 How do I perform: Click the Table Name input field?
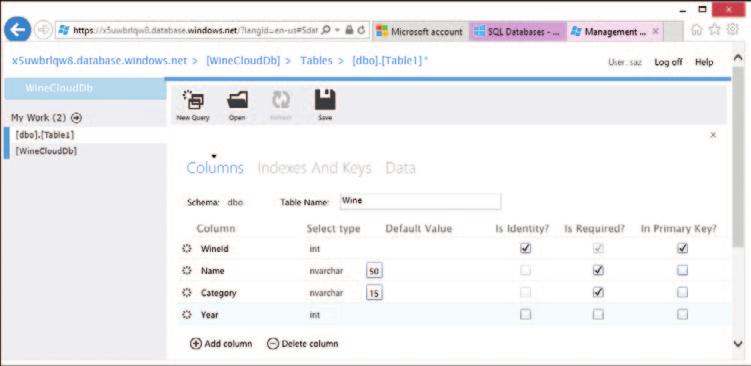click(x=420, y=201)
